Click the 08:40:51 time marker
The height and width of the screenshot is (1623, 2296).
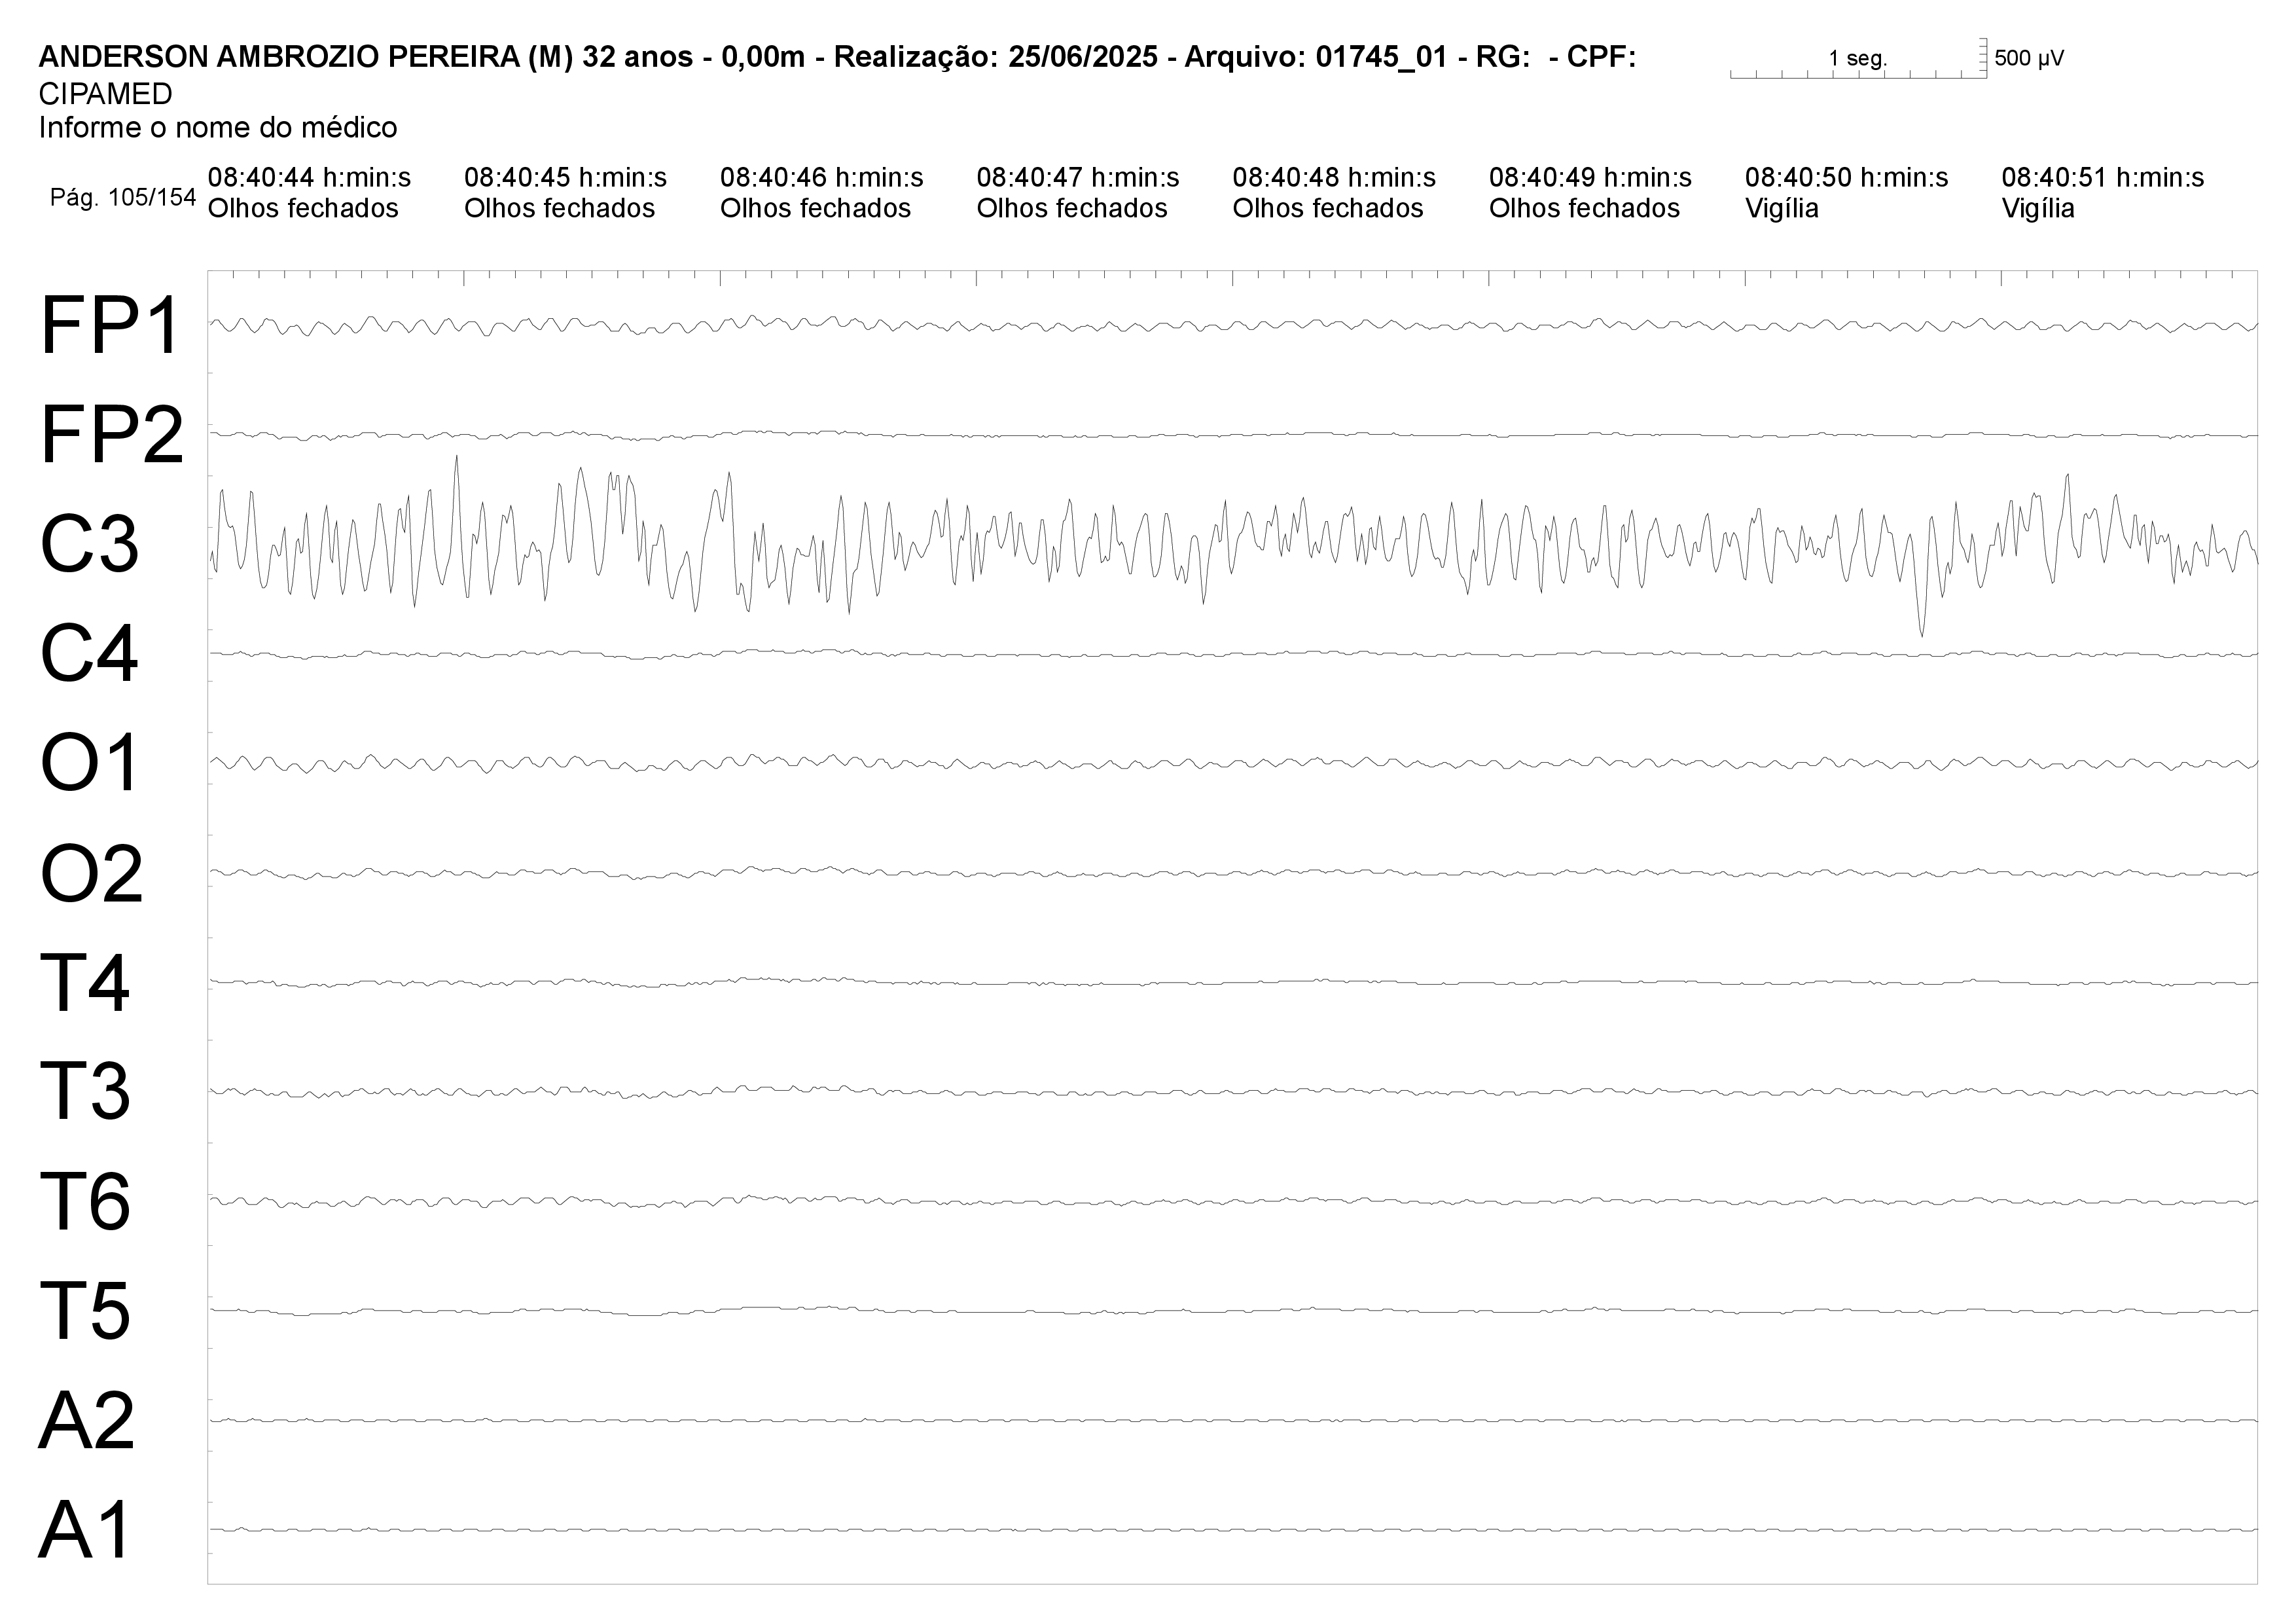tap(2103, 178)
